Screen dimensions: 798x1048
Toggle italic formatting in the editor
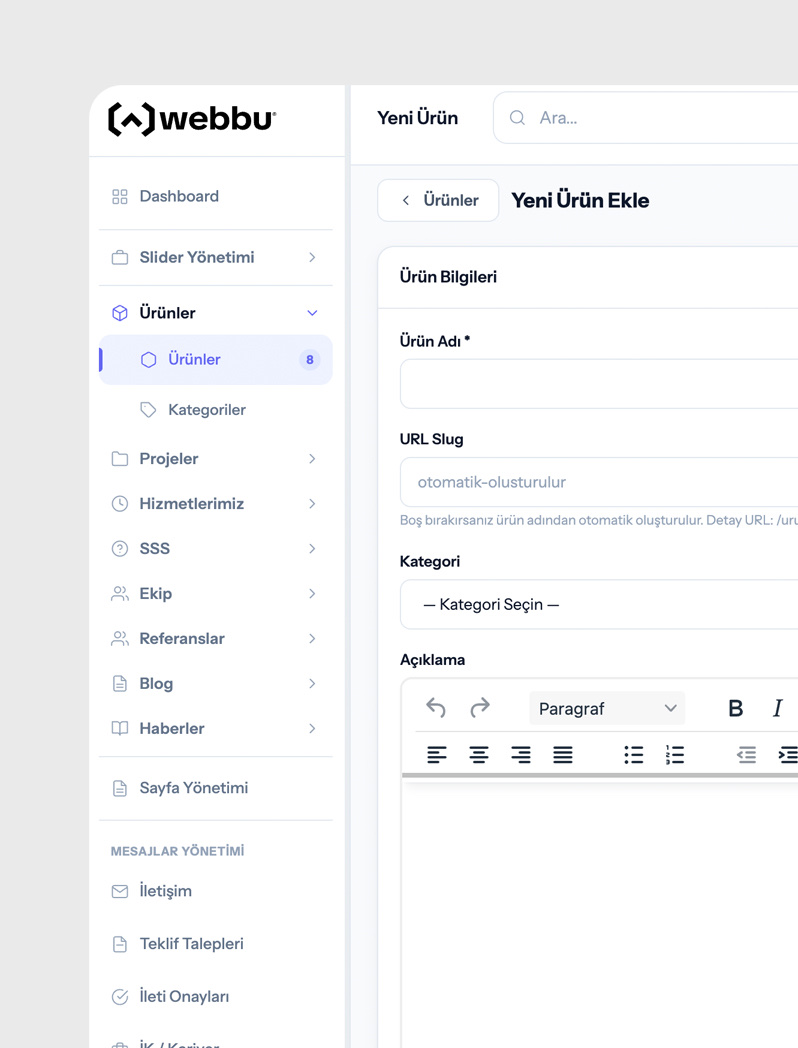point(777,708)
